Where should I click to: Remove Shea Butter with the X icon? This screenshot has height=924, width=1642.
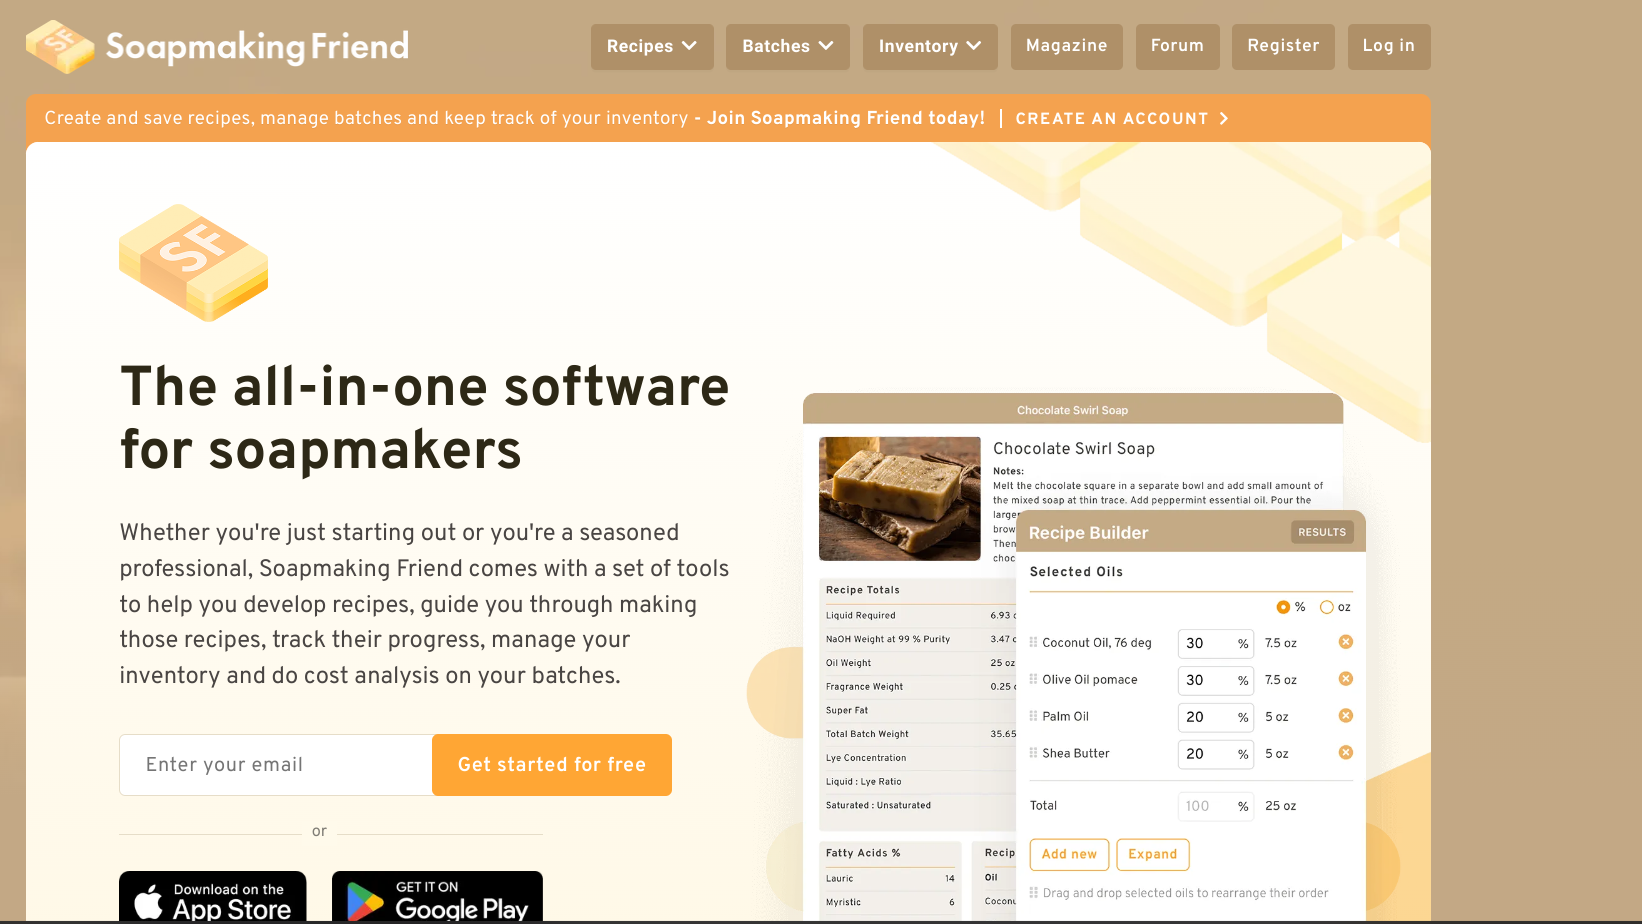point(1346,753)
